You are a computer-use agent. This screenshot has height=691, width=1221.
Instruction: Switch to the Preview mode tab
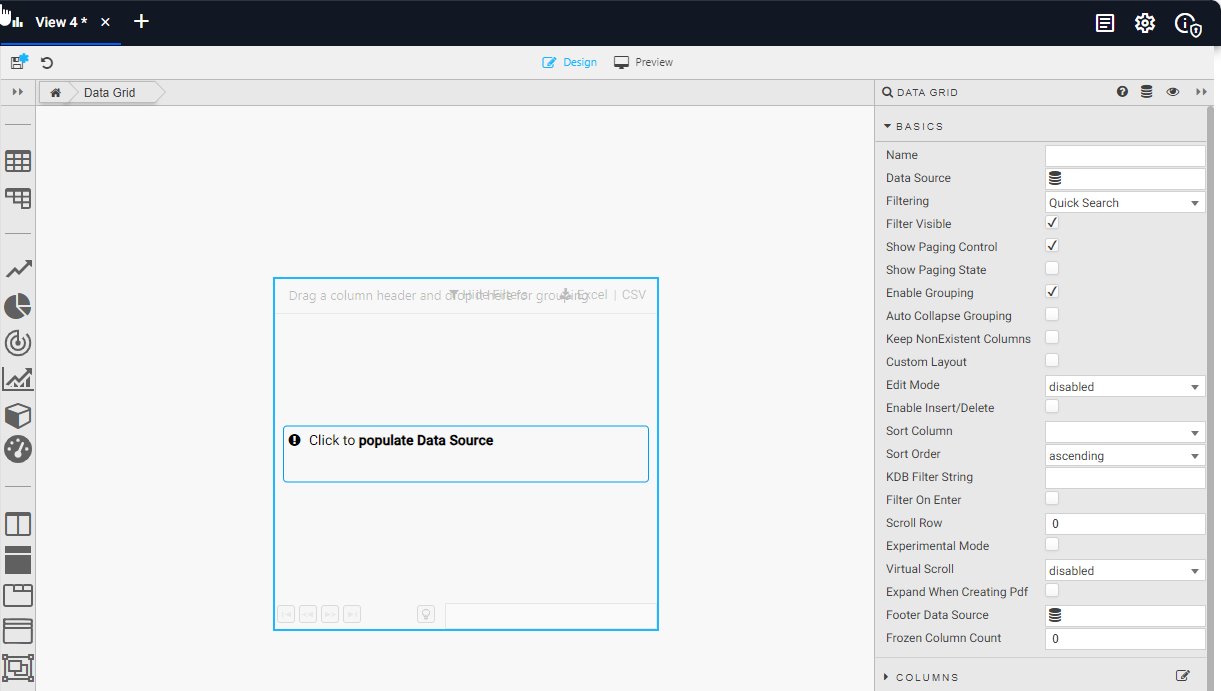pos(643,62)
